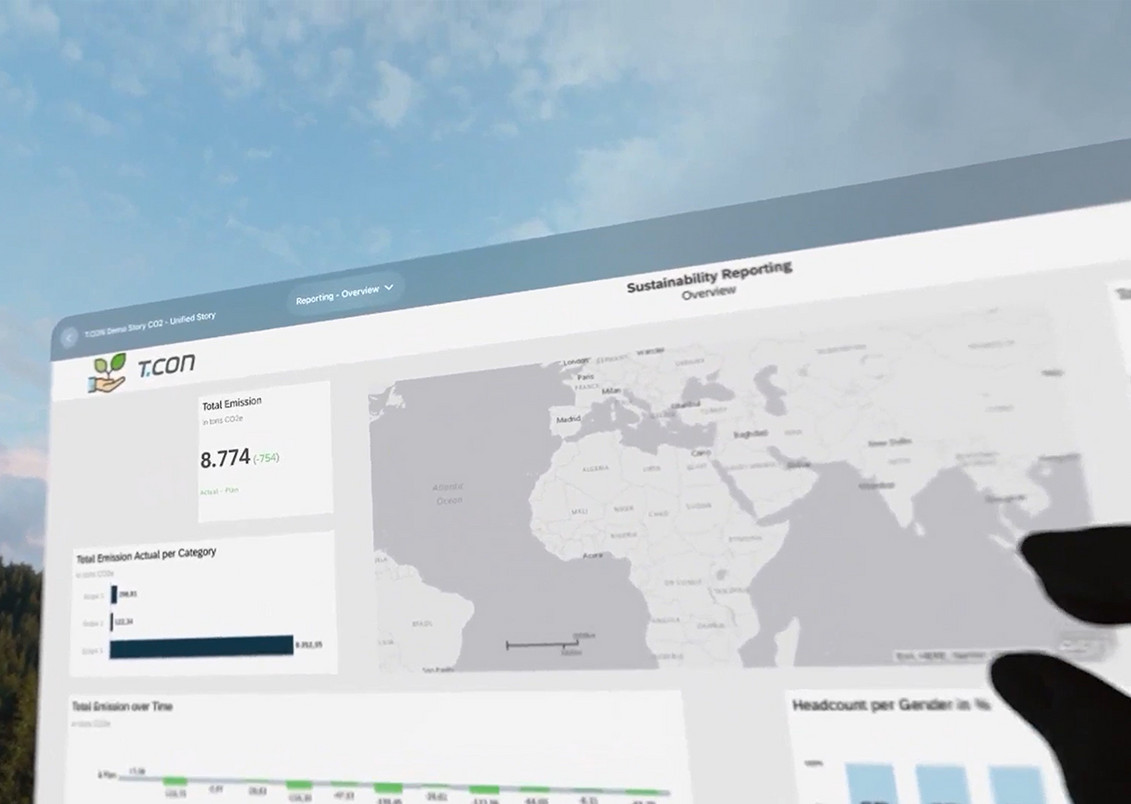1131x804 pixels.
Task: Click Istanbul on the map
Action: click(x=685, y=406)
